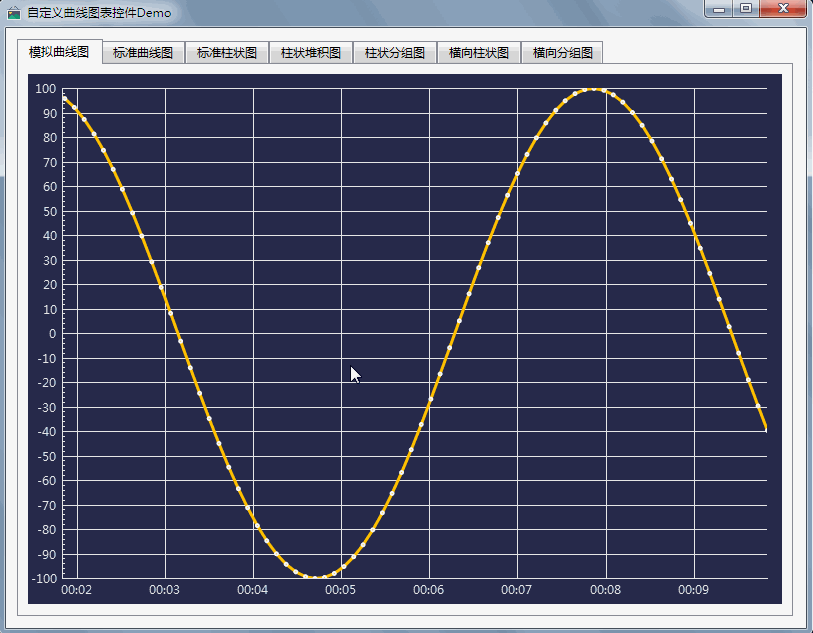Open the 横向柱状图 tab
This screenshot has width=813, height=633.
coord(478,48)
